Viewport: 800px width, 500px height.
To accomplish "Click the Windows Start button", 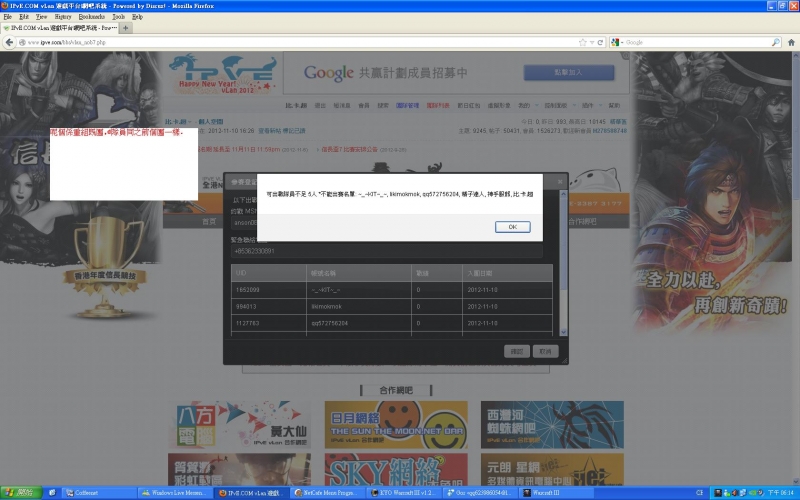I will coord(21,493).
